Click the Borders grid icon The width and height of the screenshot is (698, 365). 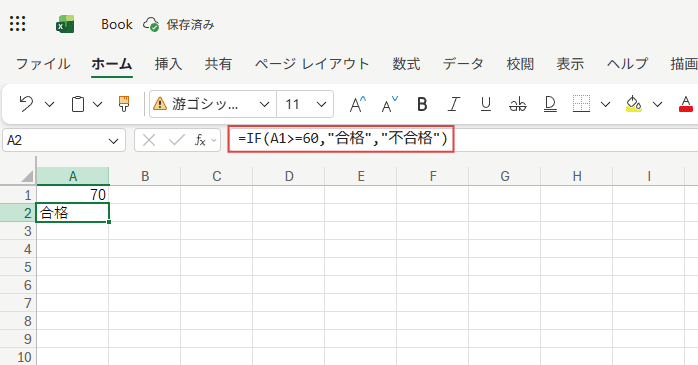581,104
